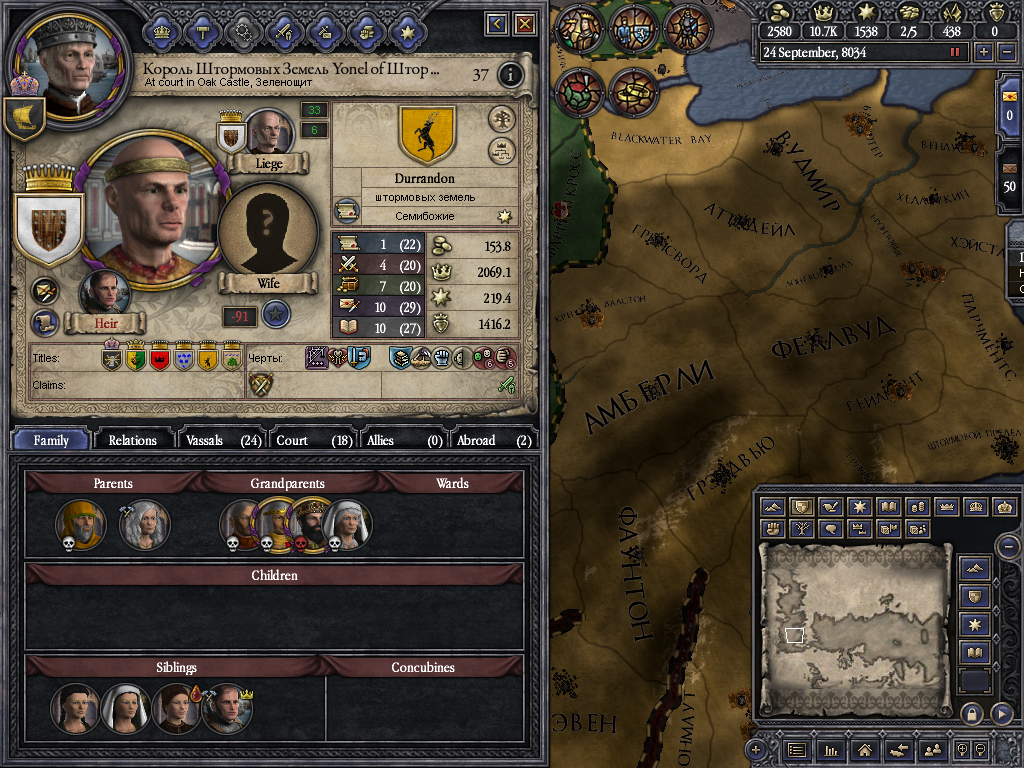Screen dimensions: 1024x768
Task: Switch to the Relations tab
Action: tap(133, 440)
